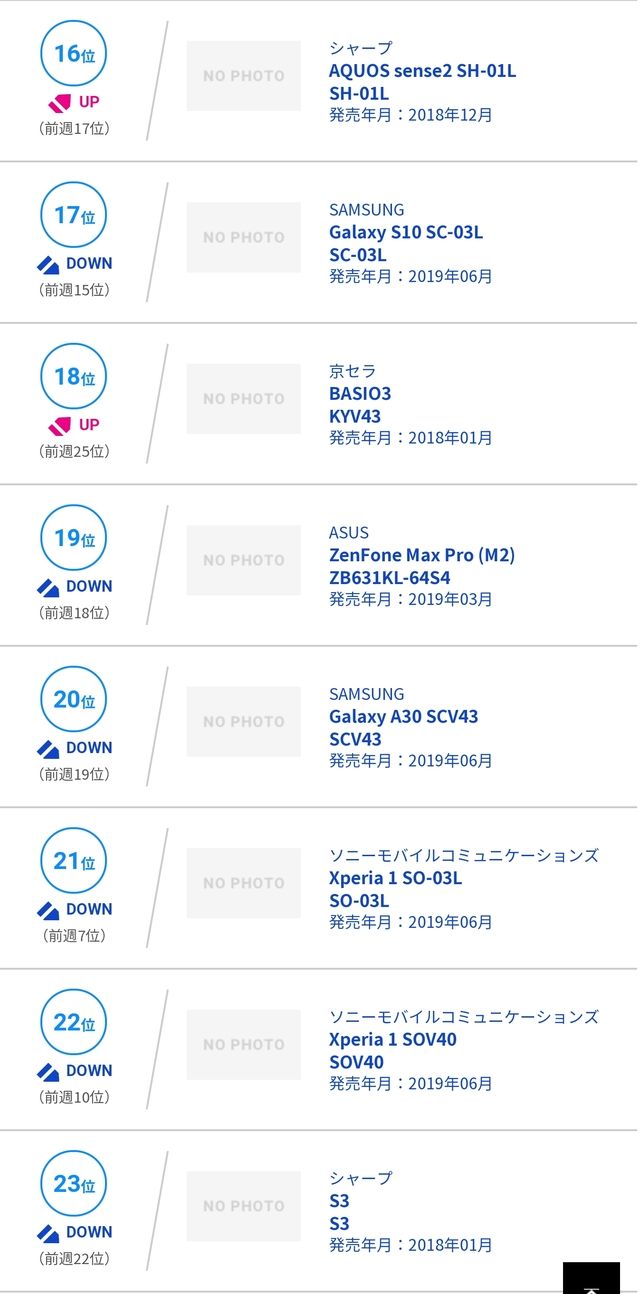Select the BASIO3 KYV43 product link
This screenshot has width=640, height=1294.
(360, 394)
